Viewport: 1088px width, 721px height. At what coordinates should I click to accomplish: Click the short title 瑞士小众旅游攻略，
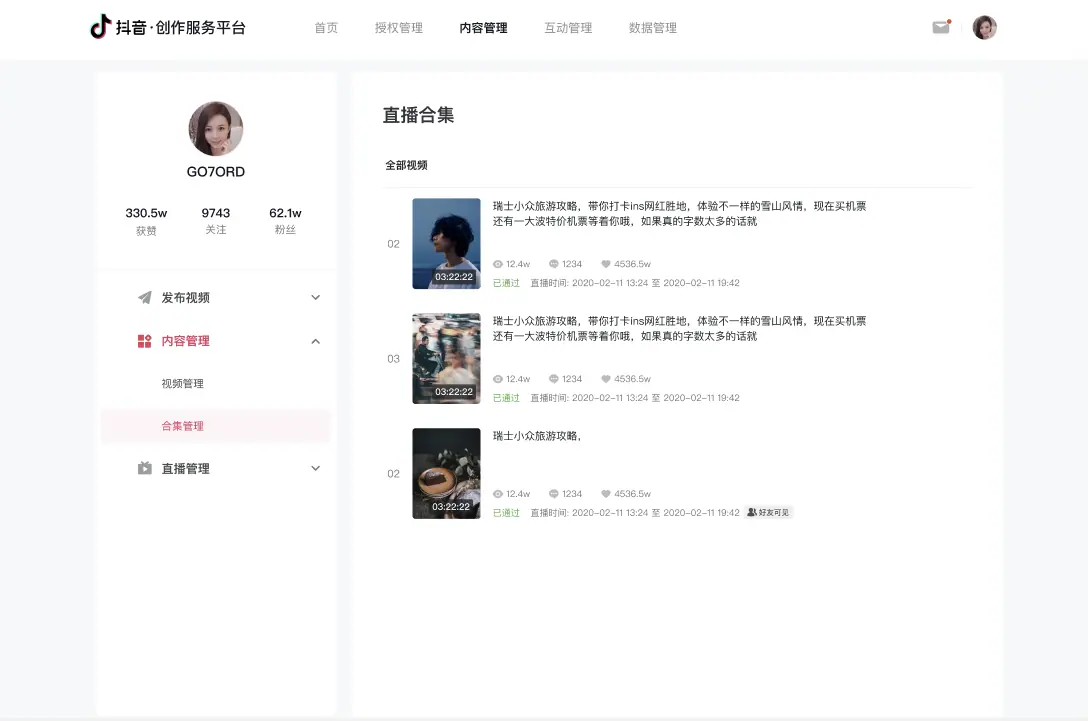[x=537, y=436]
